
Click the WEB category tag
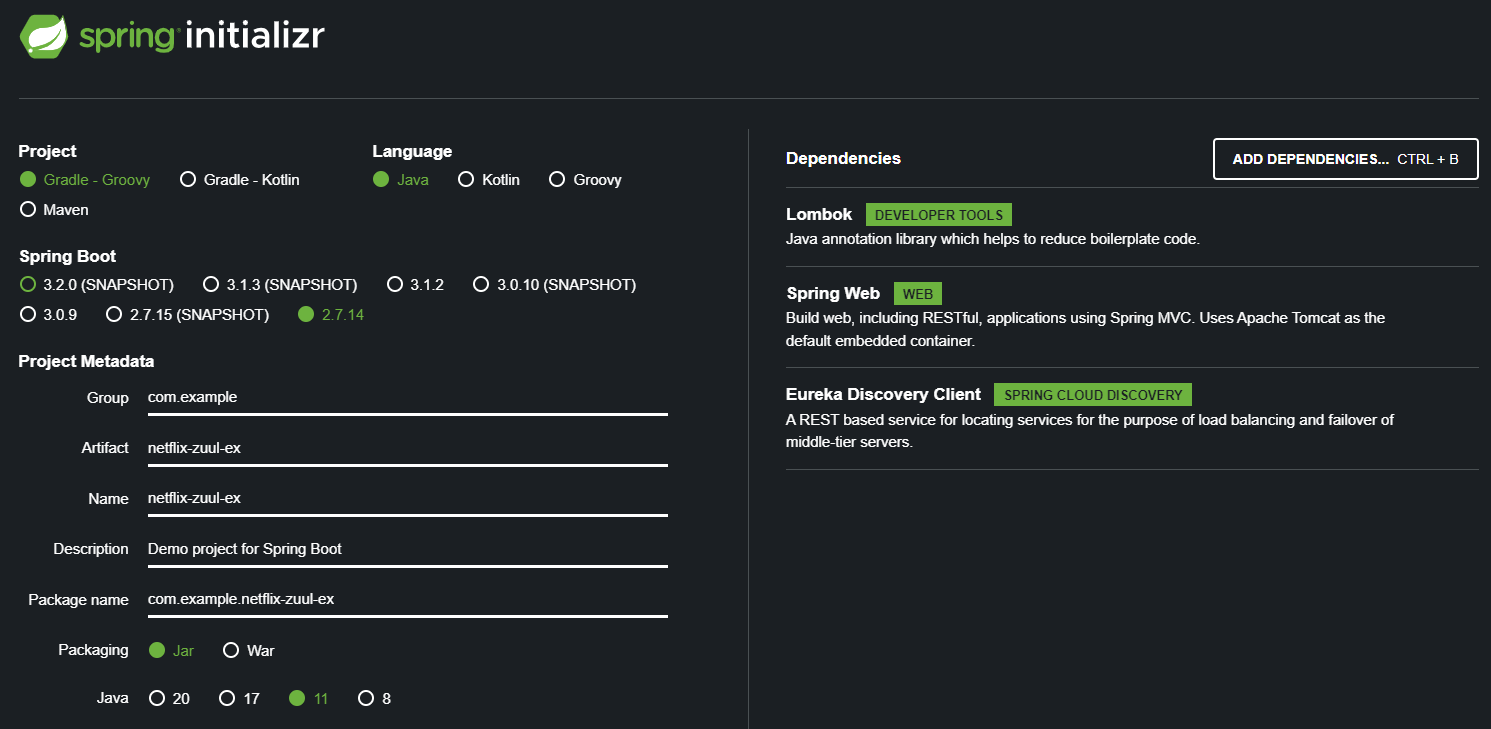[918, 294]
